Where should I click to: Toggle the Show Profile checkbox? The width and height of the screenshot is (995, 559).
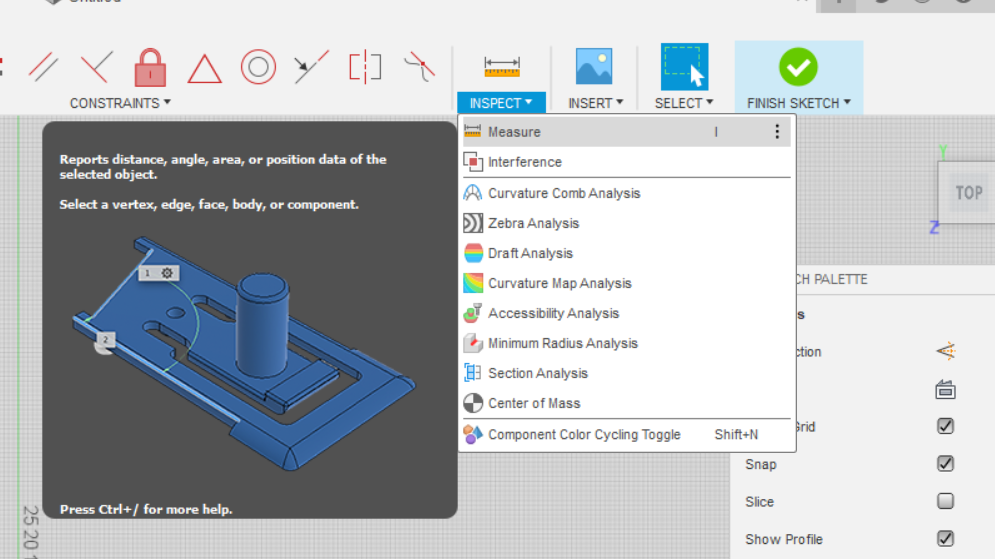[946, 539]
